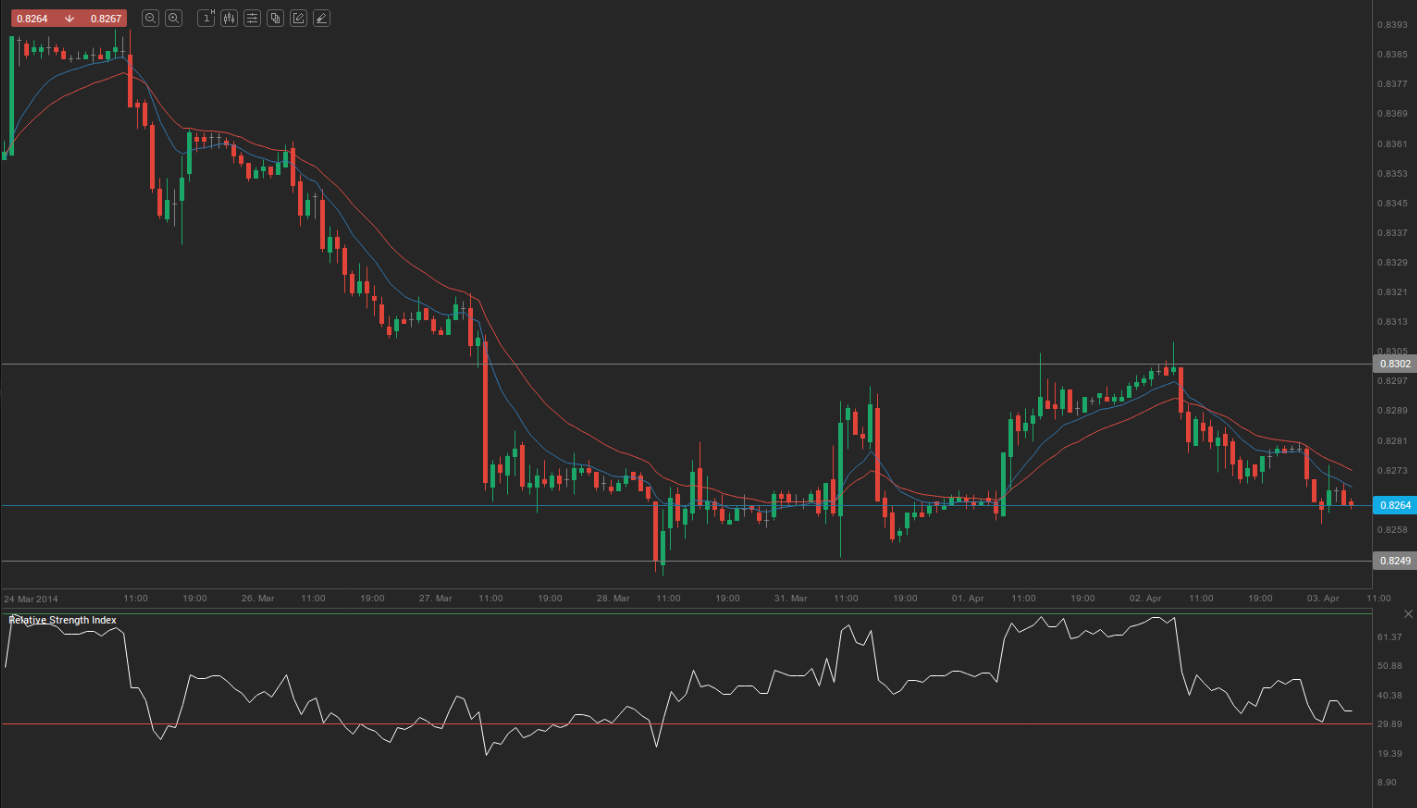The width and height of the screenshot is (1417, 808).
Task: Click the eraser clear drawings icon
Action: pos(321,18)
